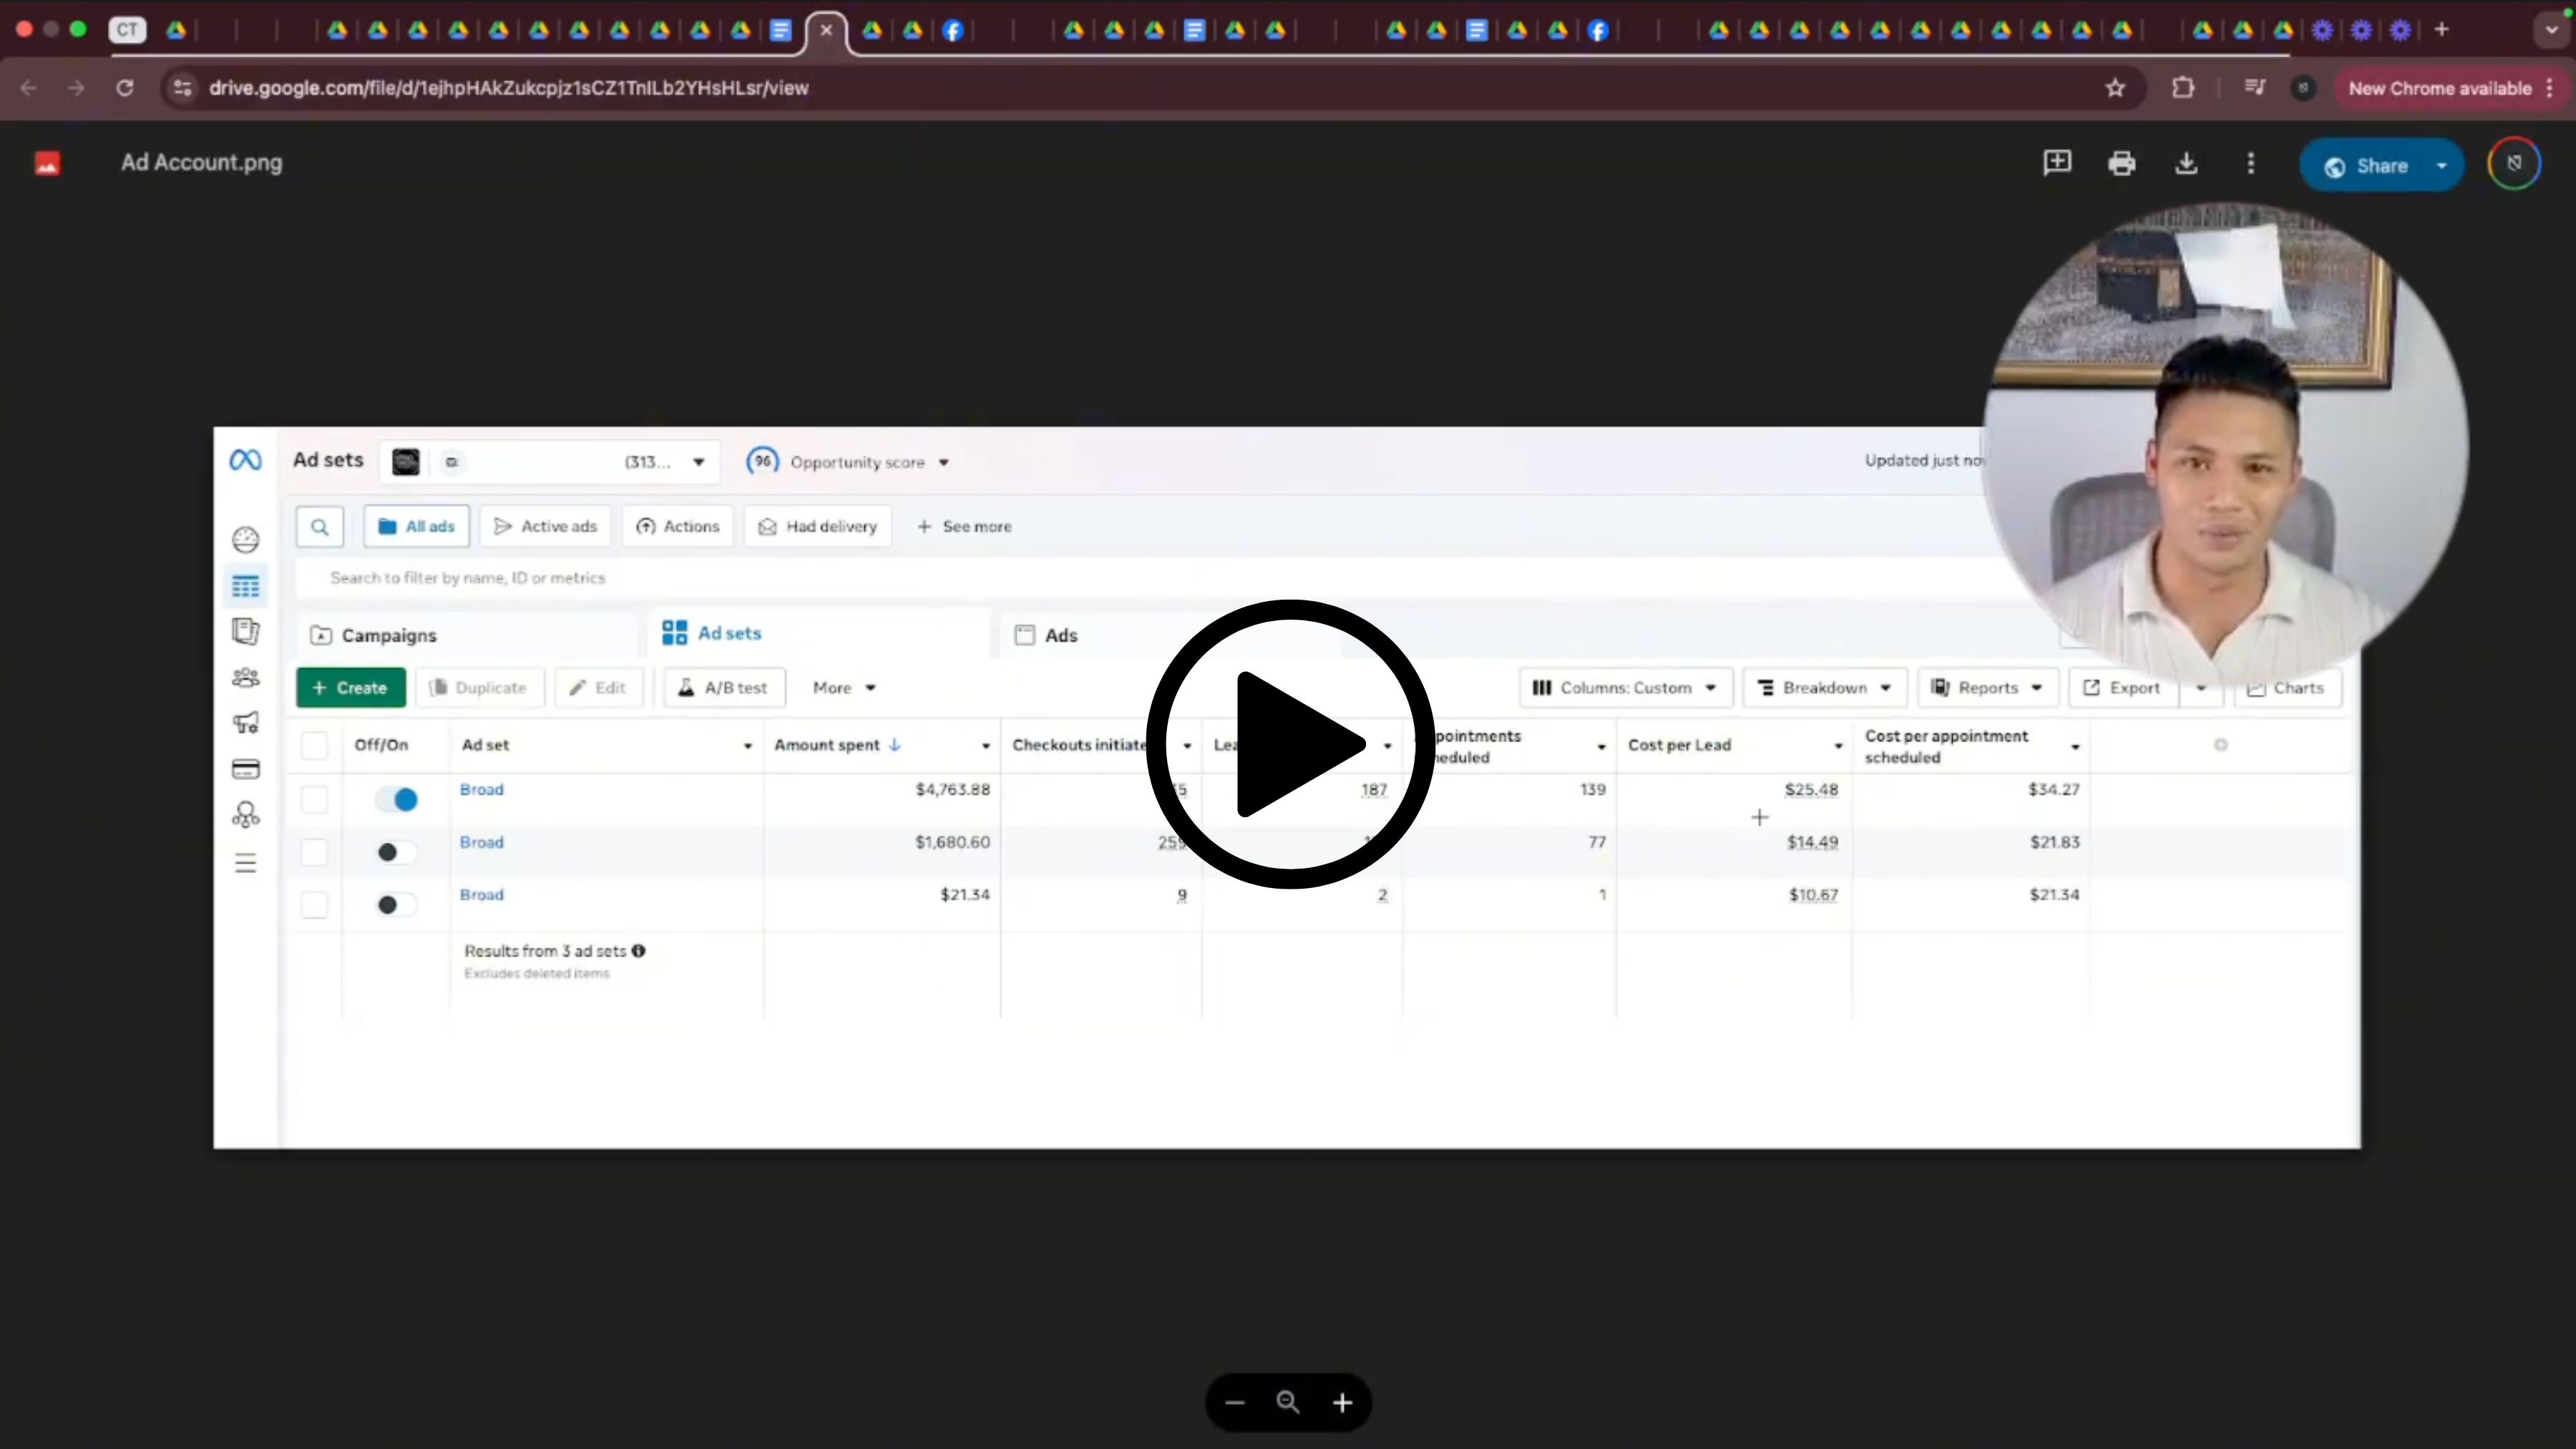Tick the checkbox for first Broad row

(x=314, y=799)
